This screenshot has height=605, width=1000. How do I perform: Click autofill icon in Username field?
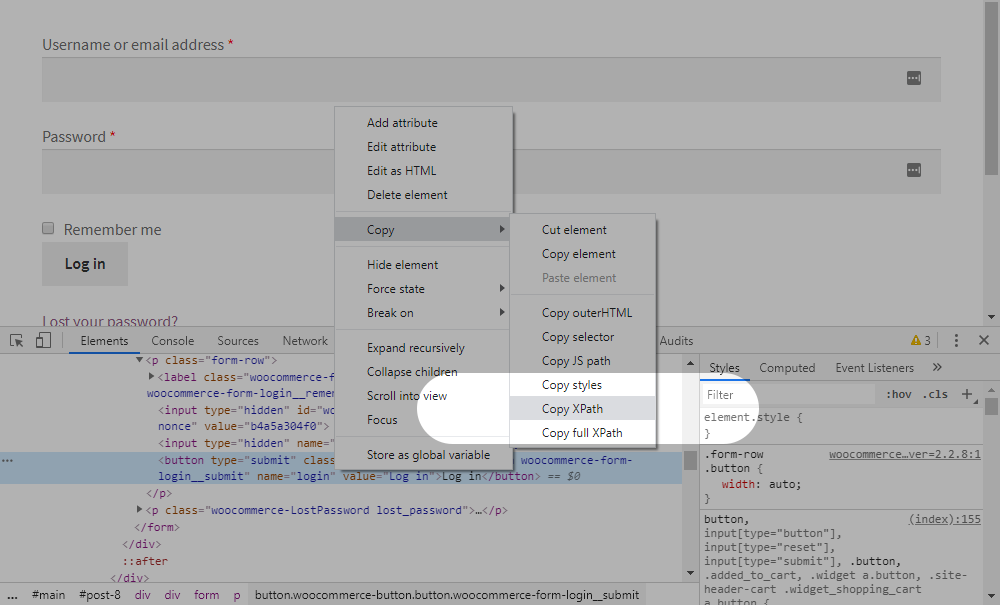tap(914, 78)
